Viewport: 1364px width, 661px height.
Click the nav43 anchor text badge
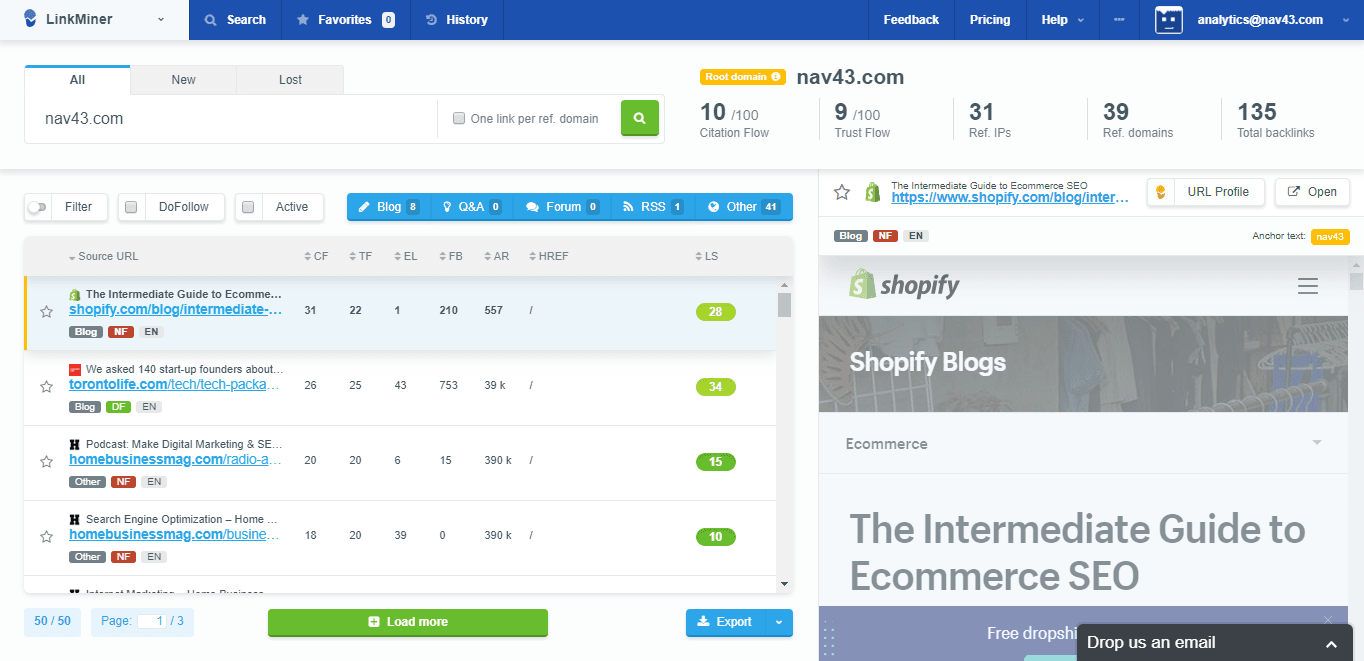click(x=1330, y=237)
